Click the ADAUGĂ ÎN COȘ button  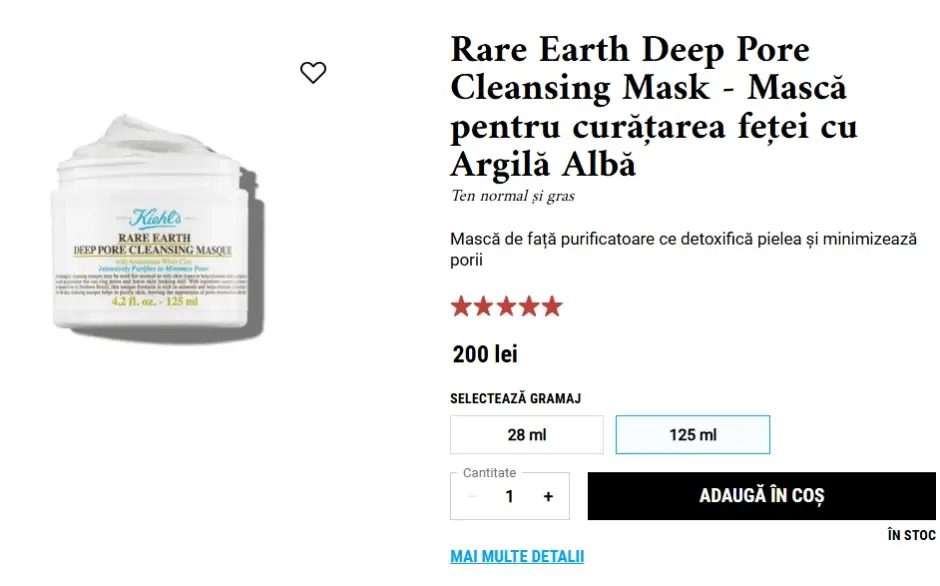[x=761, y=496]
